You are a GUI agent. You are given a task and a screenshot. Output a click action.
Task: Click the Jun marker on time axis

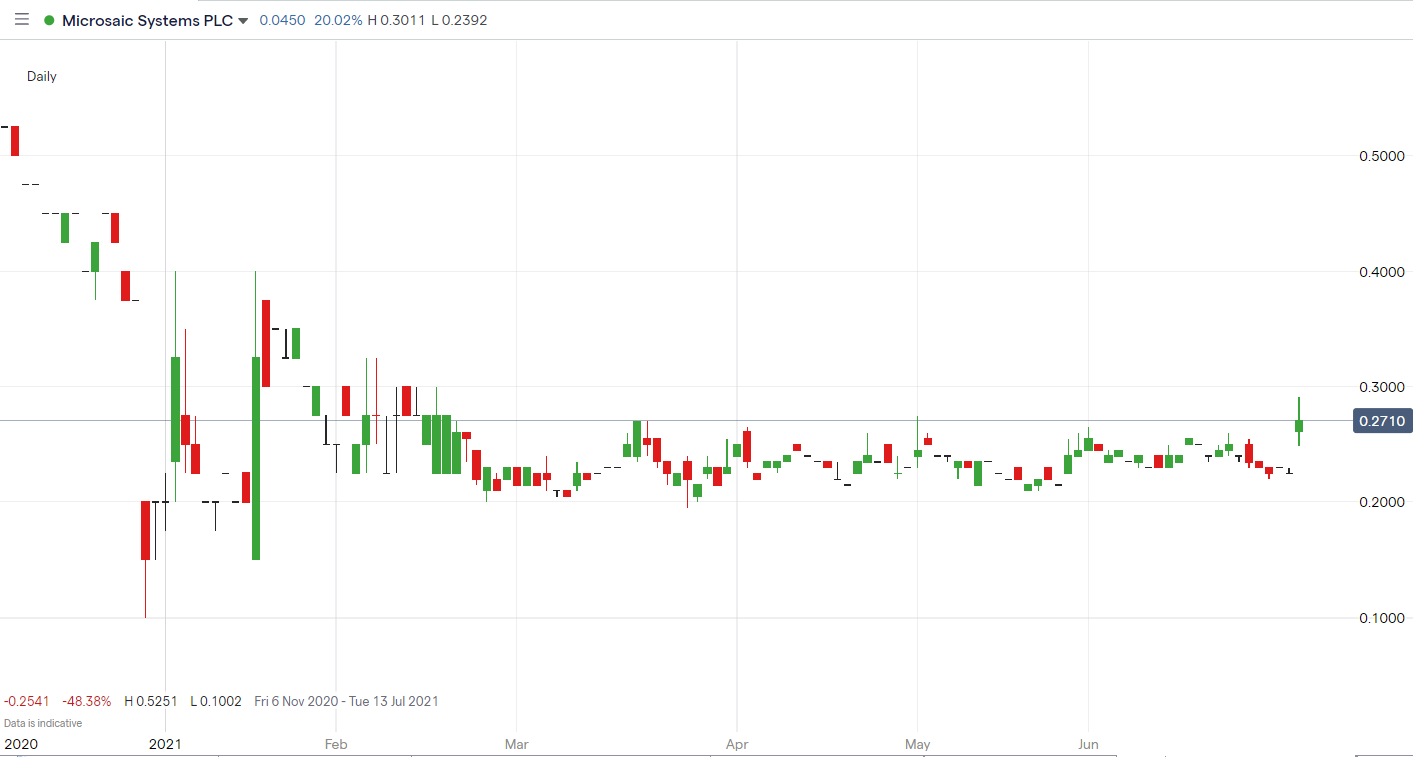(x=1088, y=744)
